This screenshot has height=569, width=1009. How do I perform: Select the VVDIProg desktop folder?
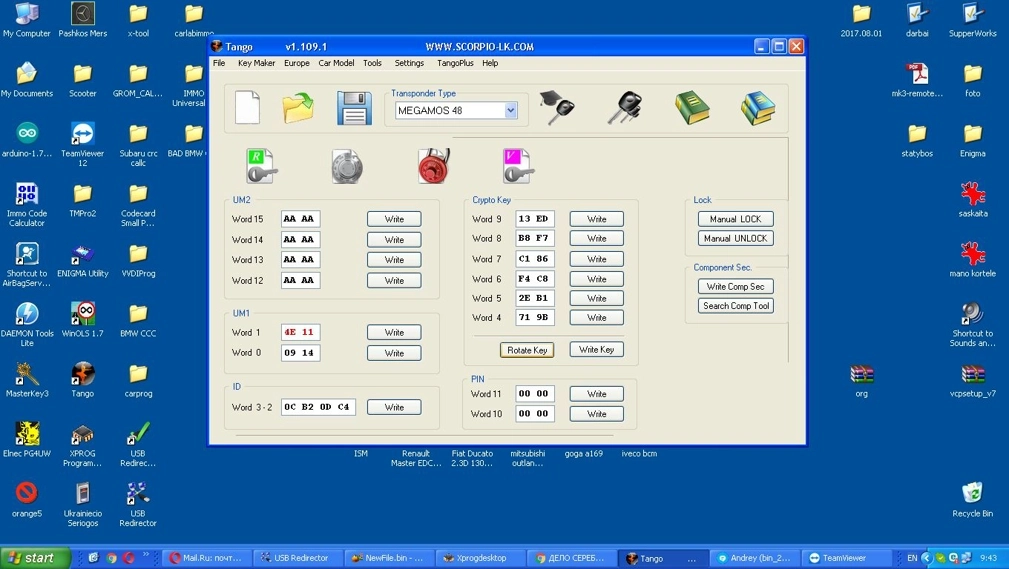point(138,261)
